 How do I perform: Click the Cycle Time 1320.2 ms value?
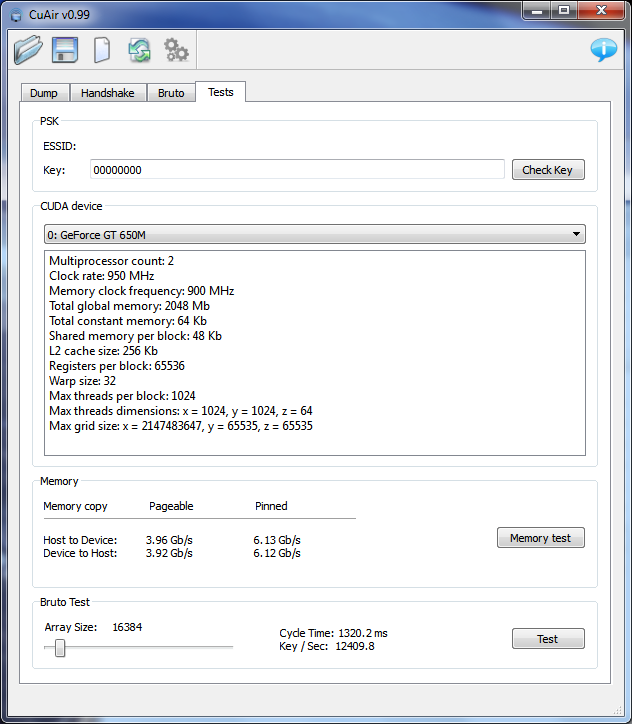coord(363,633)
